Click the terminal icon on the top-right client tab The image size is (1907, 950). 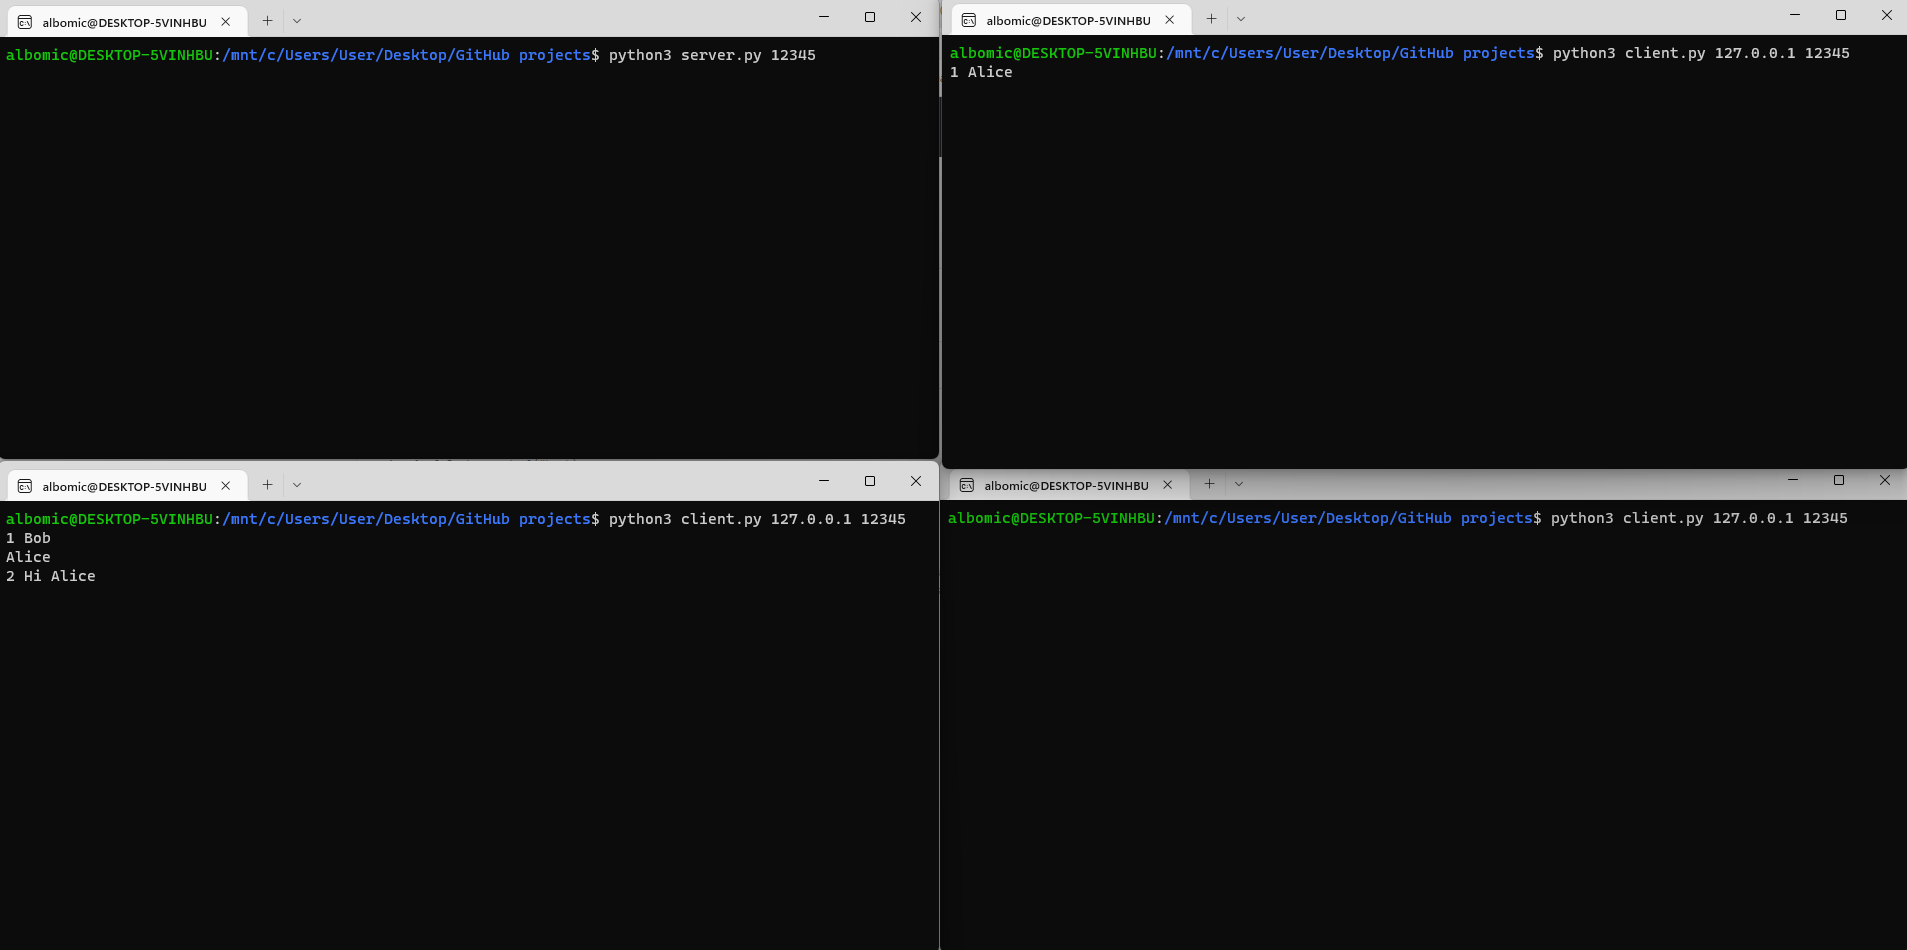coord(968,19)
